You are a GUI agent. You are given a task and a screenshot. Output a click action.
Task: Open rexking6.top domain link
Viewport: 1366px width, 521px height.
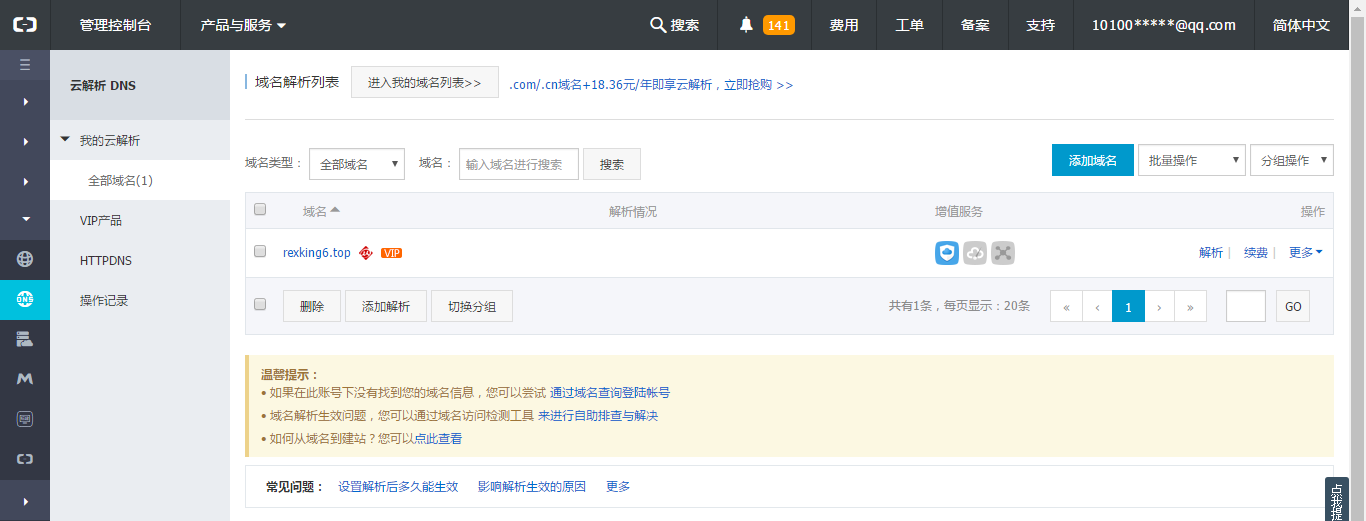point(317,253)
